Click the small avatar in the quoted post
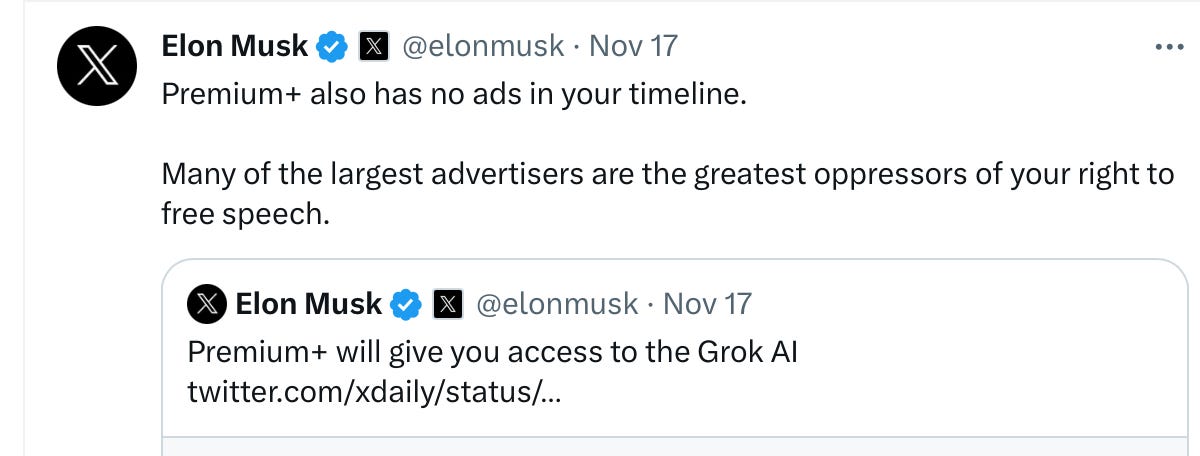 click(206, 304)
